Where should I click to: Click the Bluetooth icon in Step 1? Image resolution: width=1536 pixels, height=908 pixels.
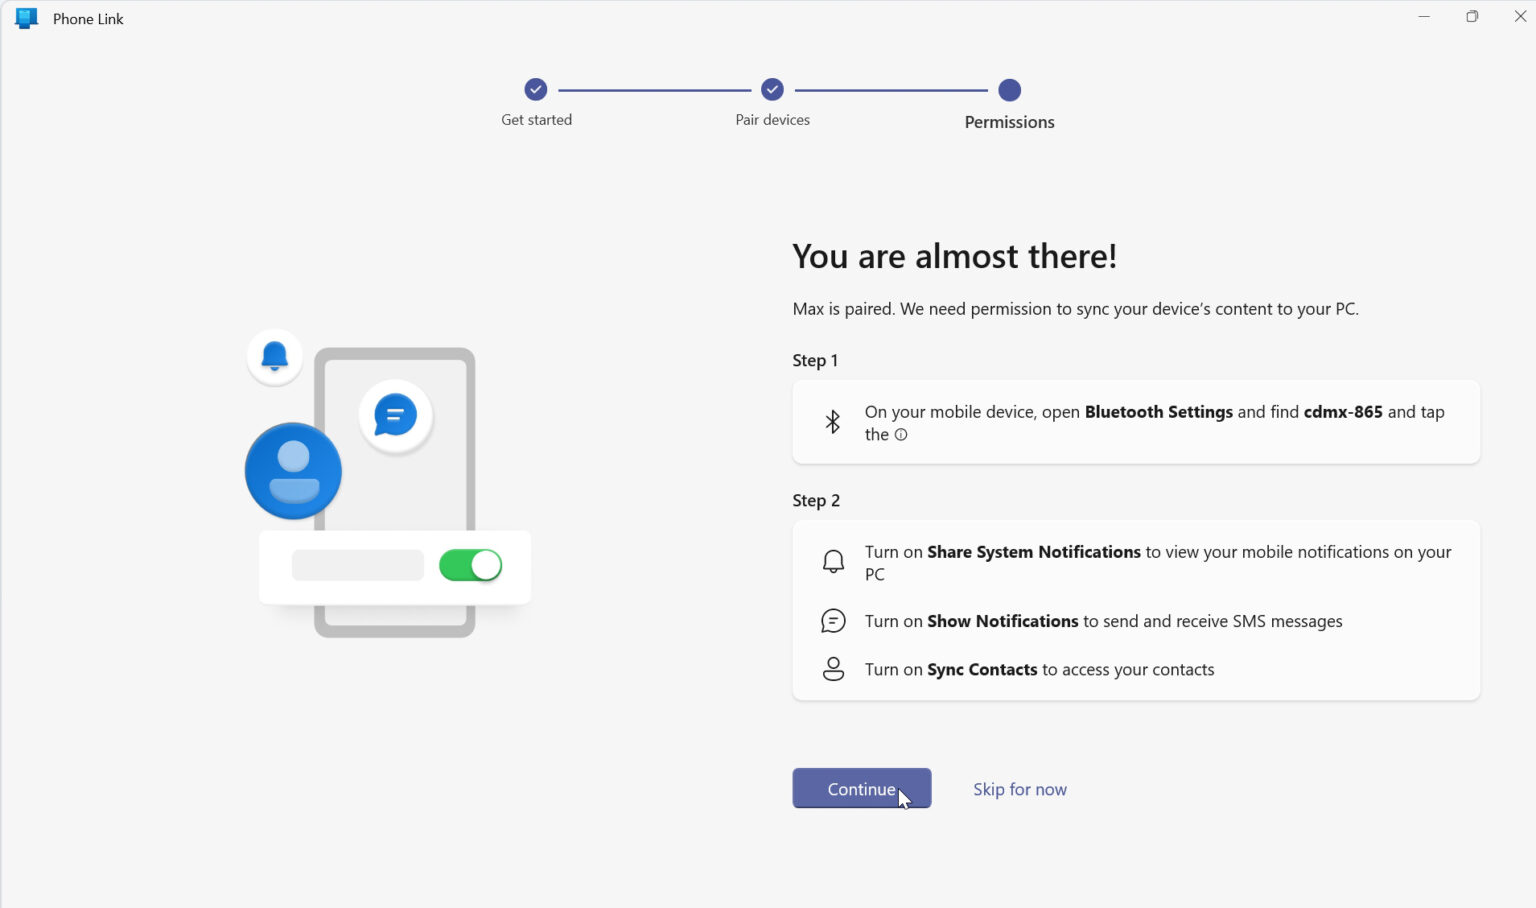coord(832,422)
